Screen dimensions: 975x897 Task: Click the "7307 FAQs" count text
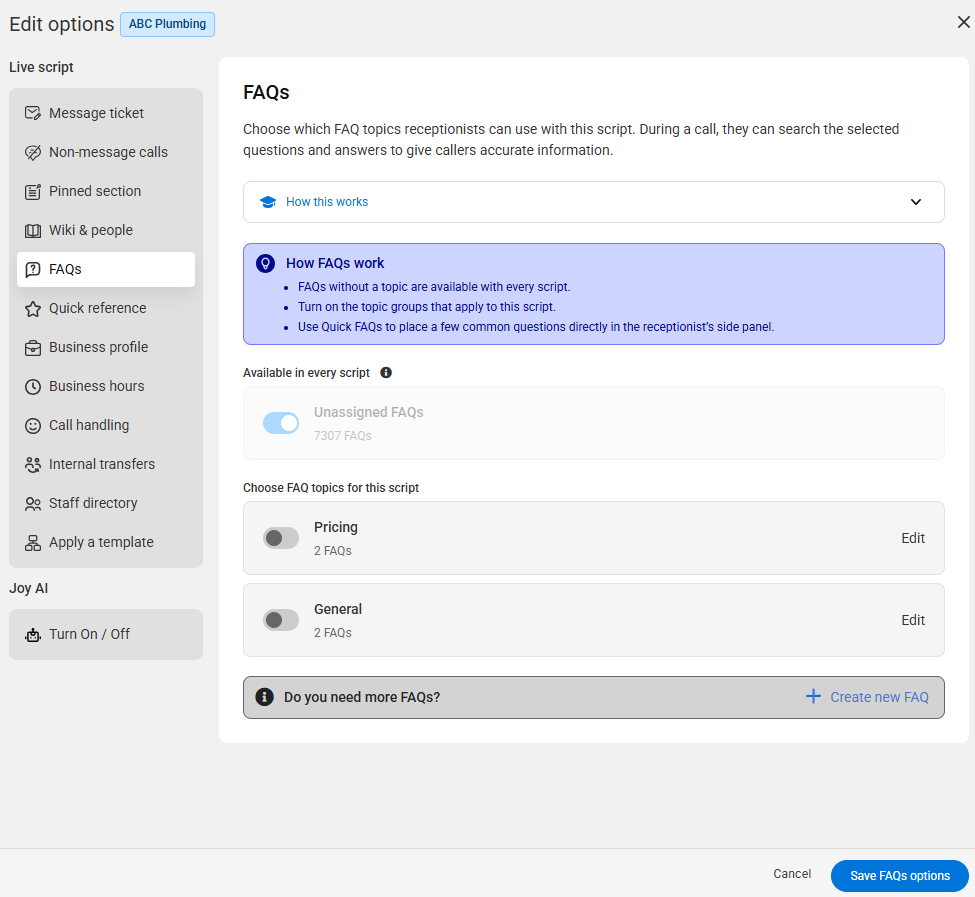[x=343, y=436]
